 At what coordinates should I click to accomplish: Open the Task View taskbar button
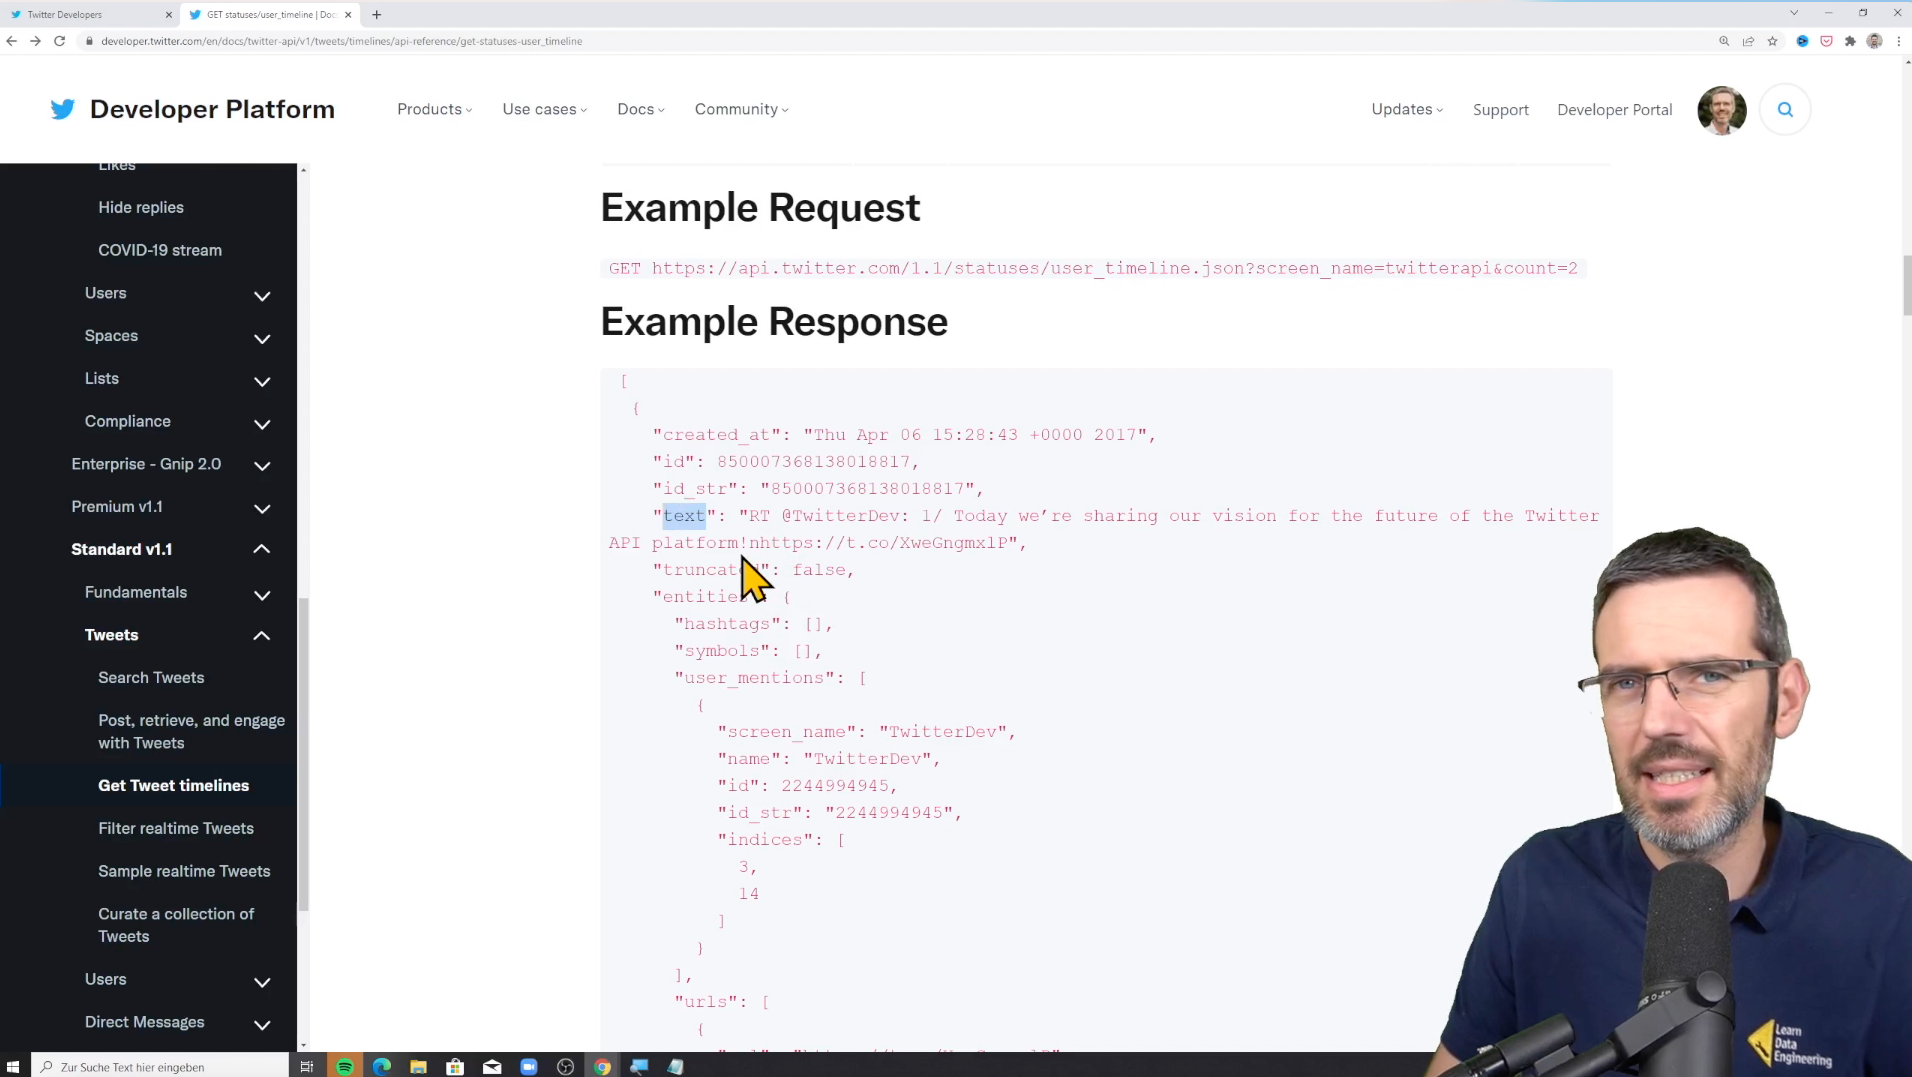(307, 1066)
